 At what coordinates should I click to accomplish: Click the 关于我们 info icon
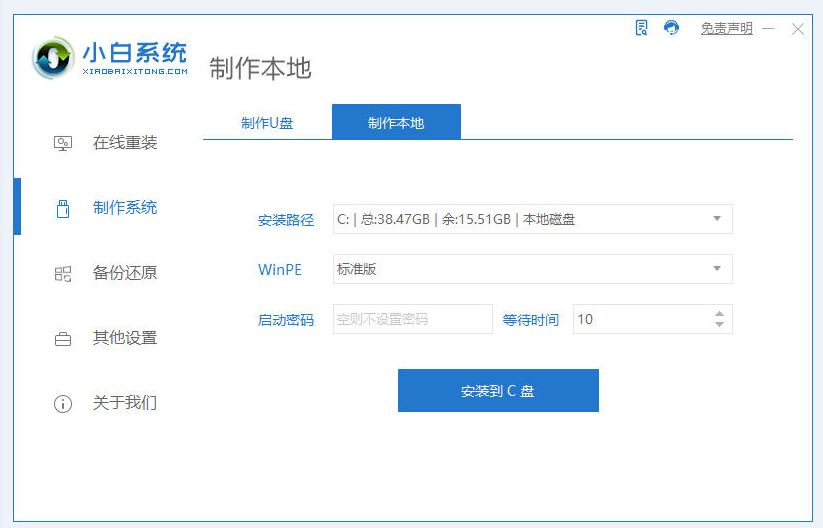(62, 404)
